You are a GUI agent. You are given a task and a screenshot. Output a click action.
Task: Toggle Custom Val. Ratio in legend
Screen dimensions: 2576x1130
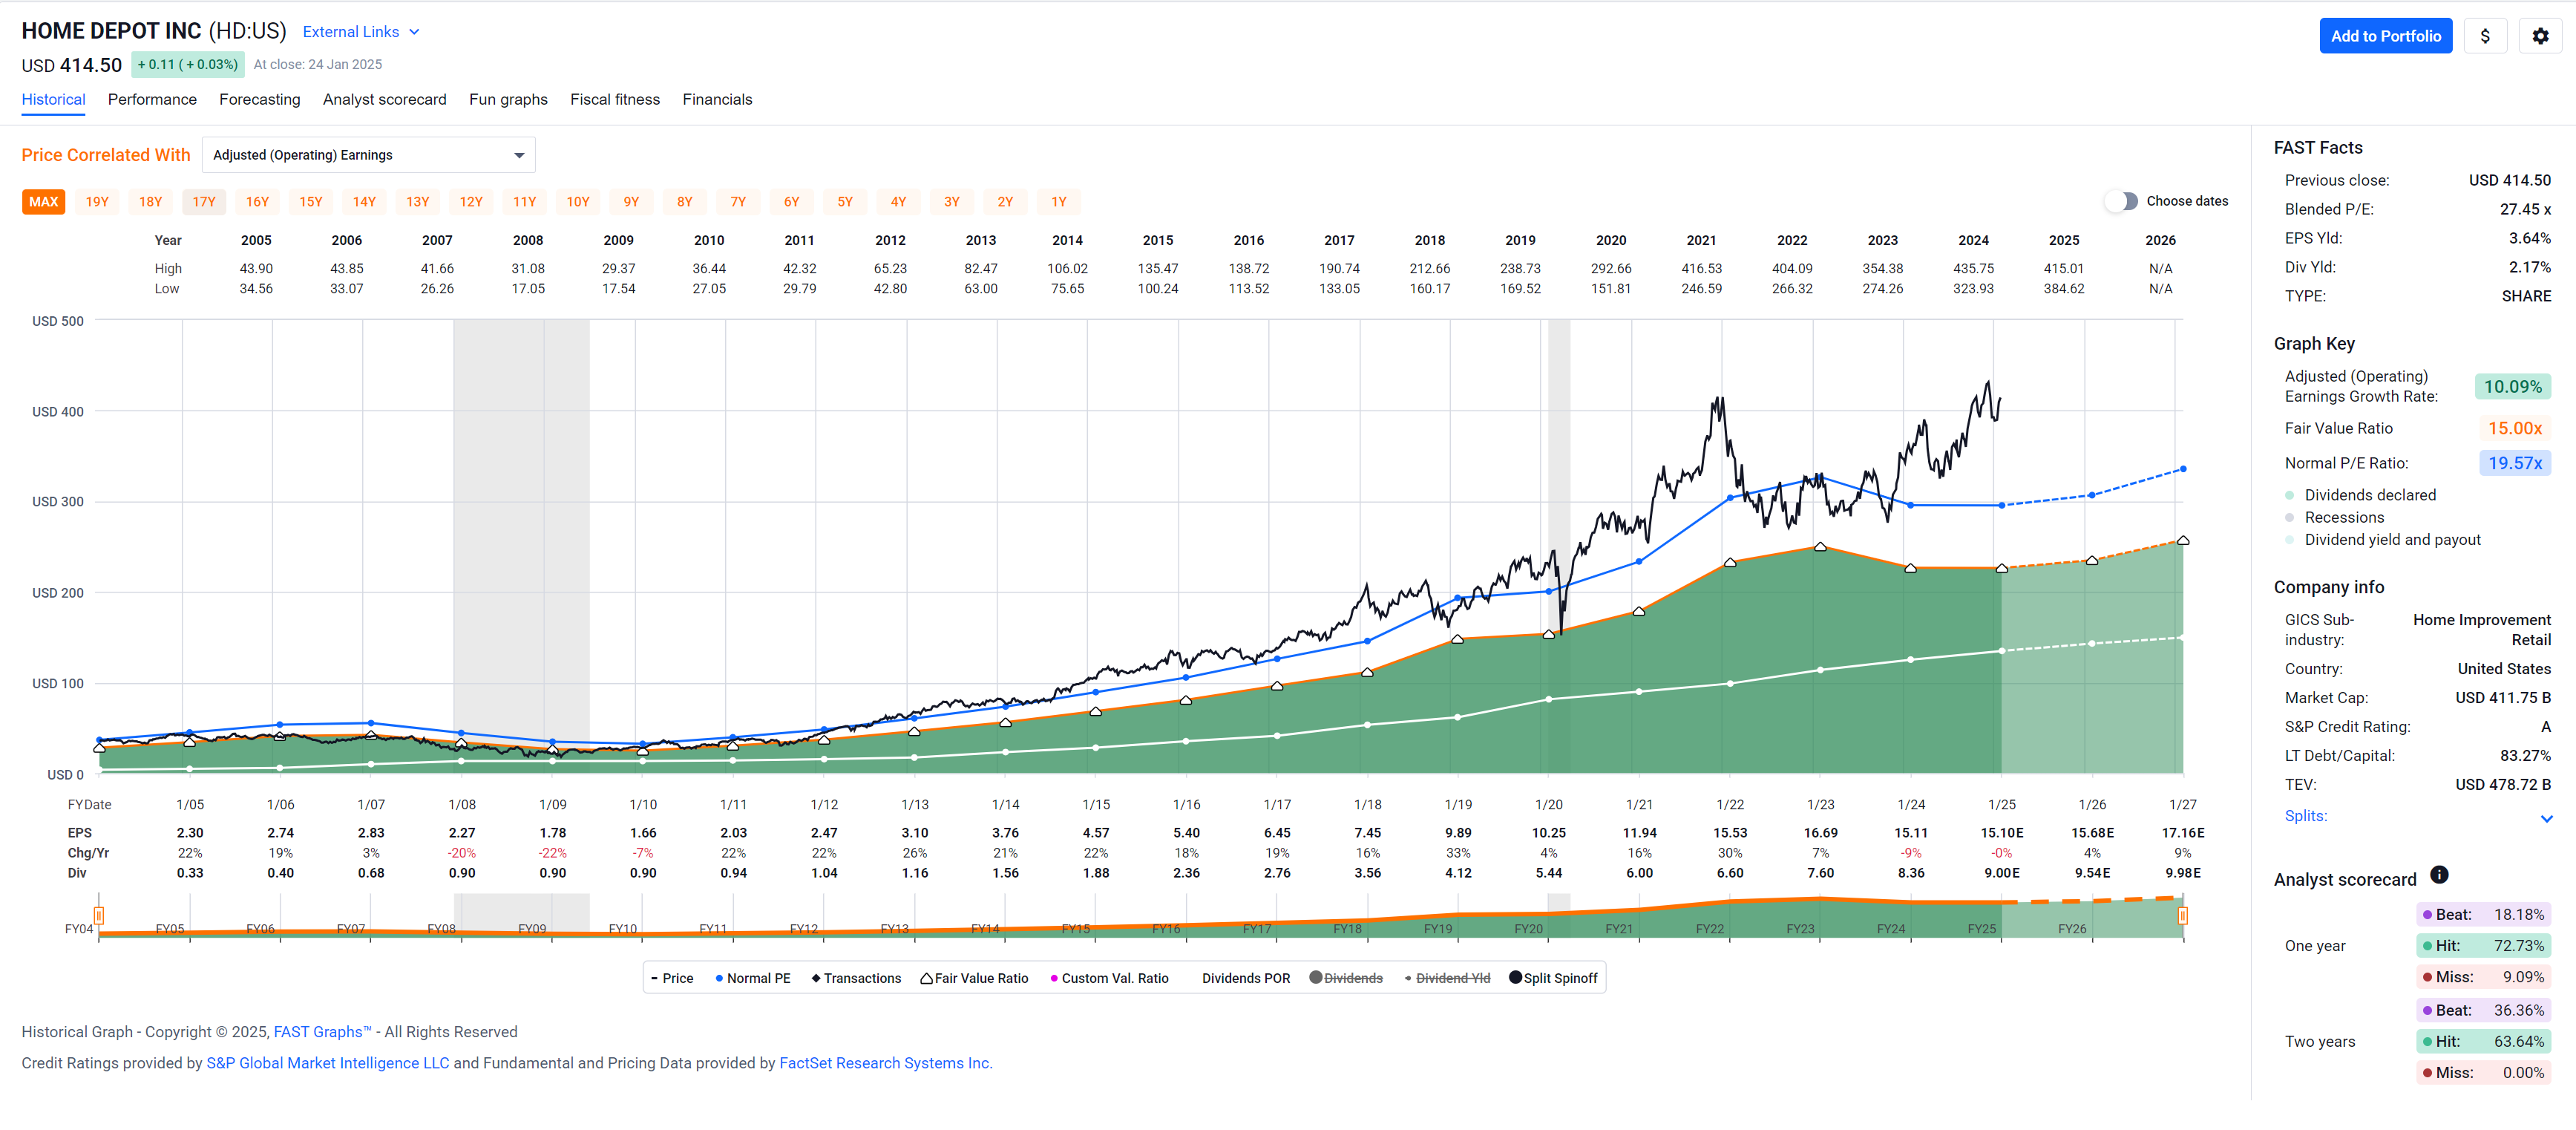[1109, 978]
